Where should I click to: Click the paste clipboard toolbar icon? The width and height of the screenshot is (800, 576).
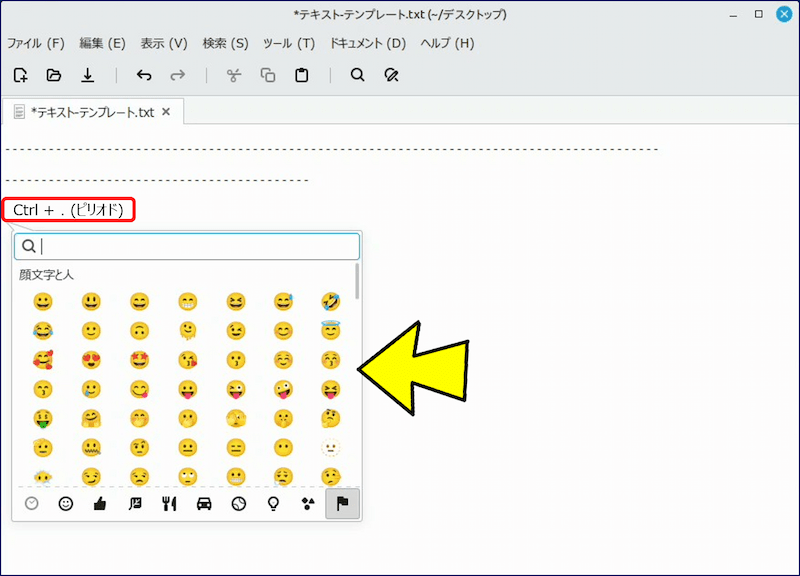point(301,75)
